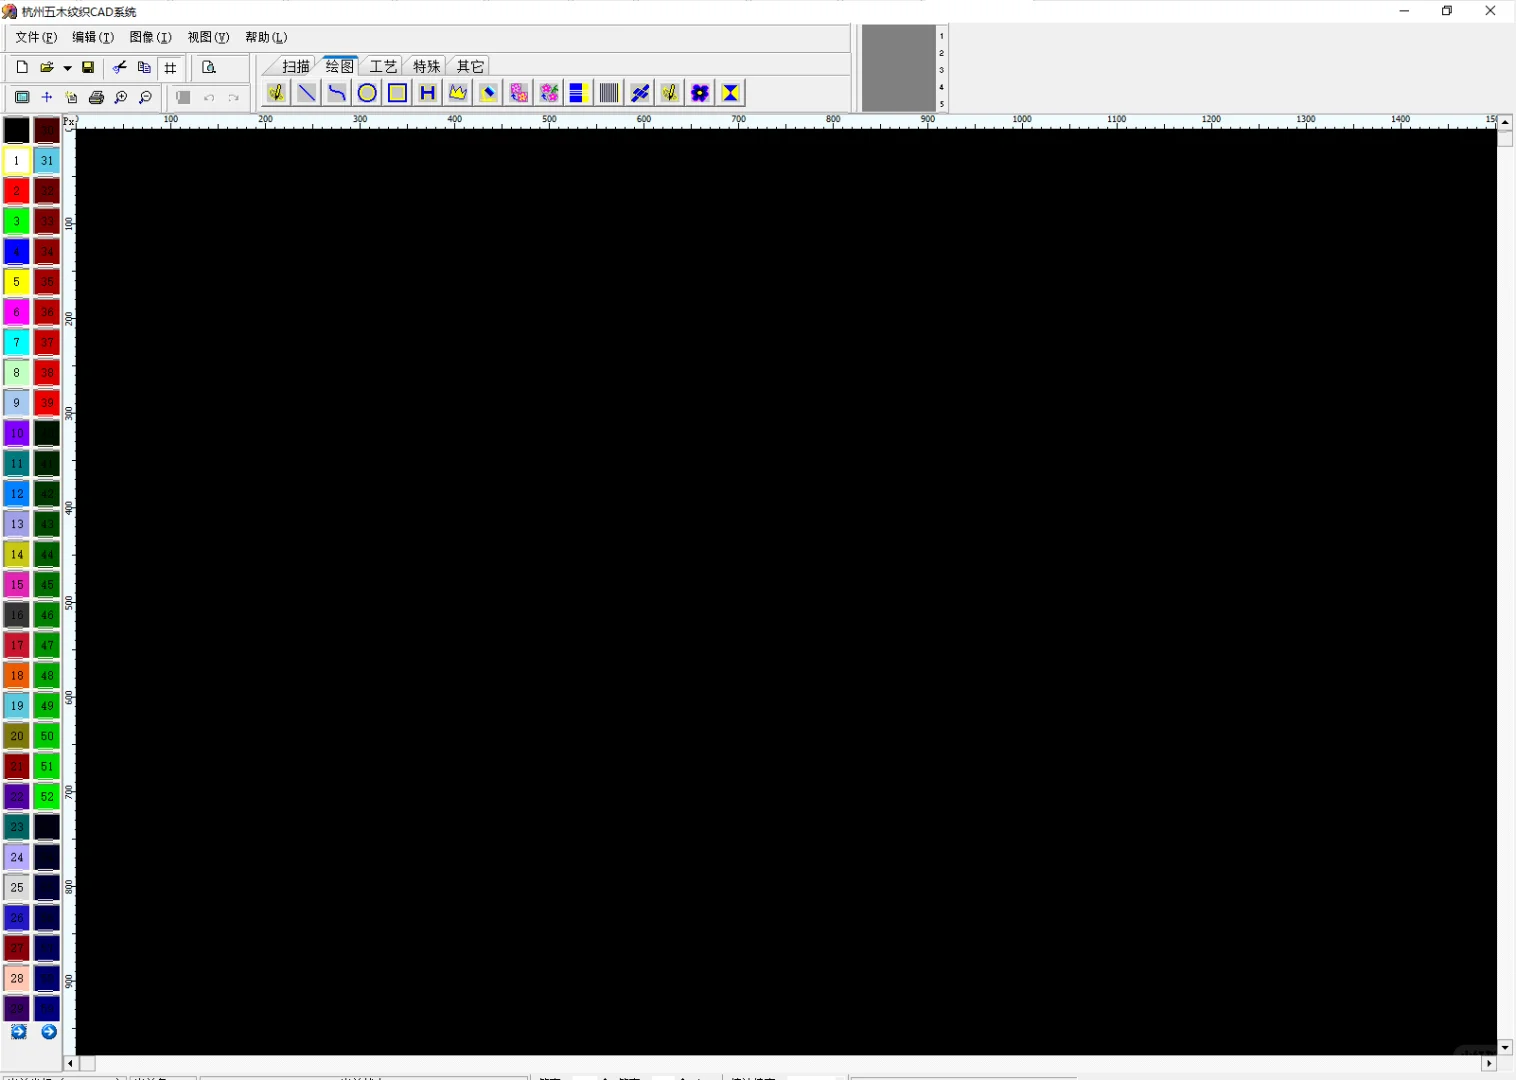The width and height of the screenshot is (1516, 1080).
Task: Click the full-screen view monitor icon
Action: (22, 97)
